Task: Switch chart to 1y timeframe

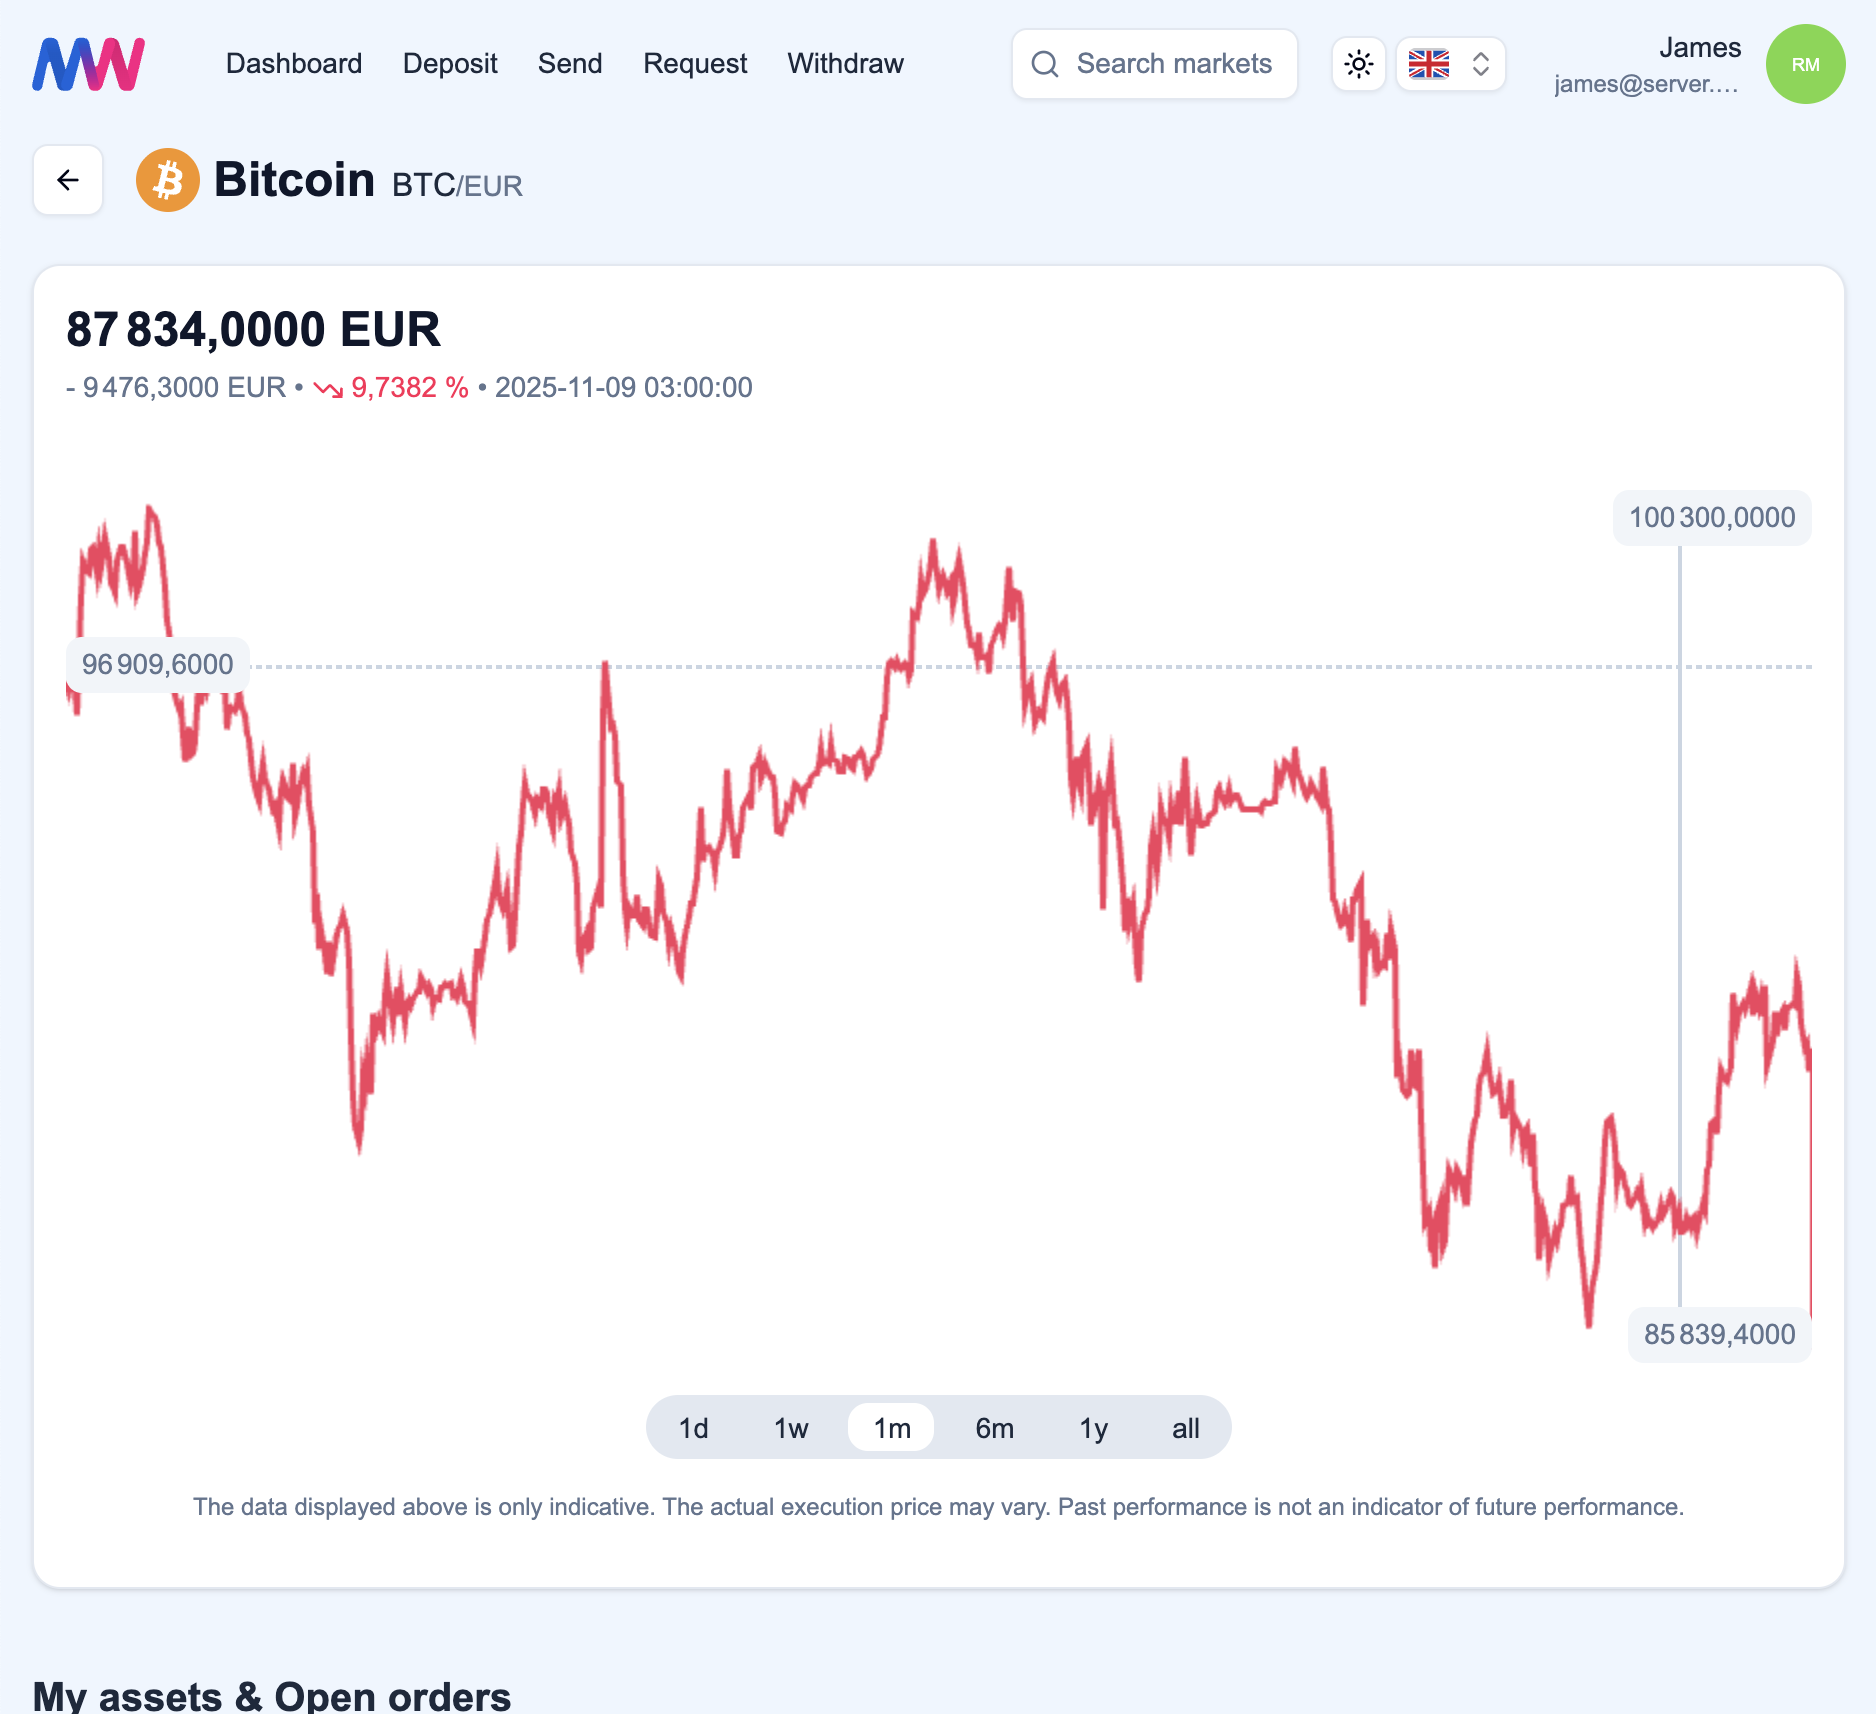Action: click(1092, 1428)
